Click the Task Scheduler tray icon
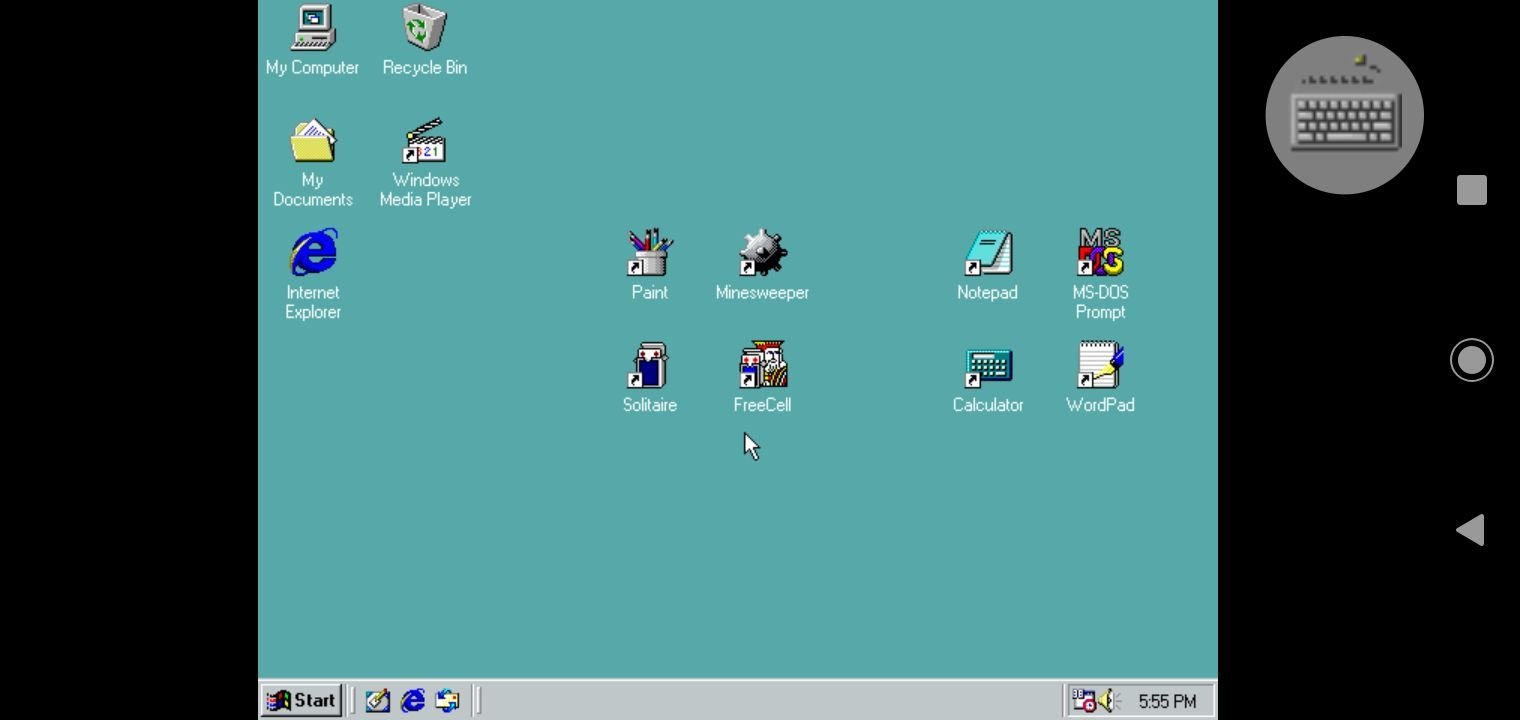This screenshot has height=720, width=1520. pos(1084,701)
